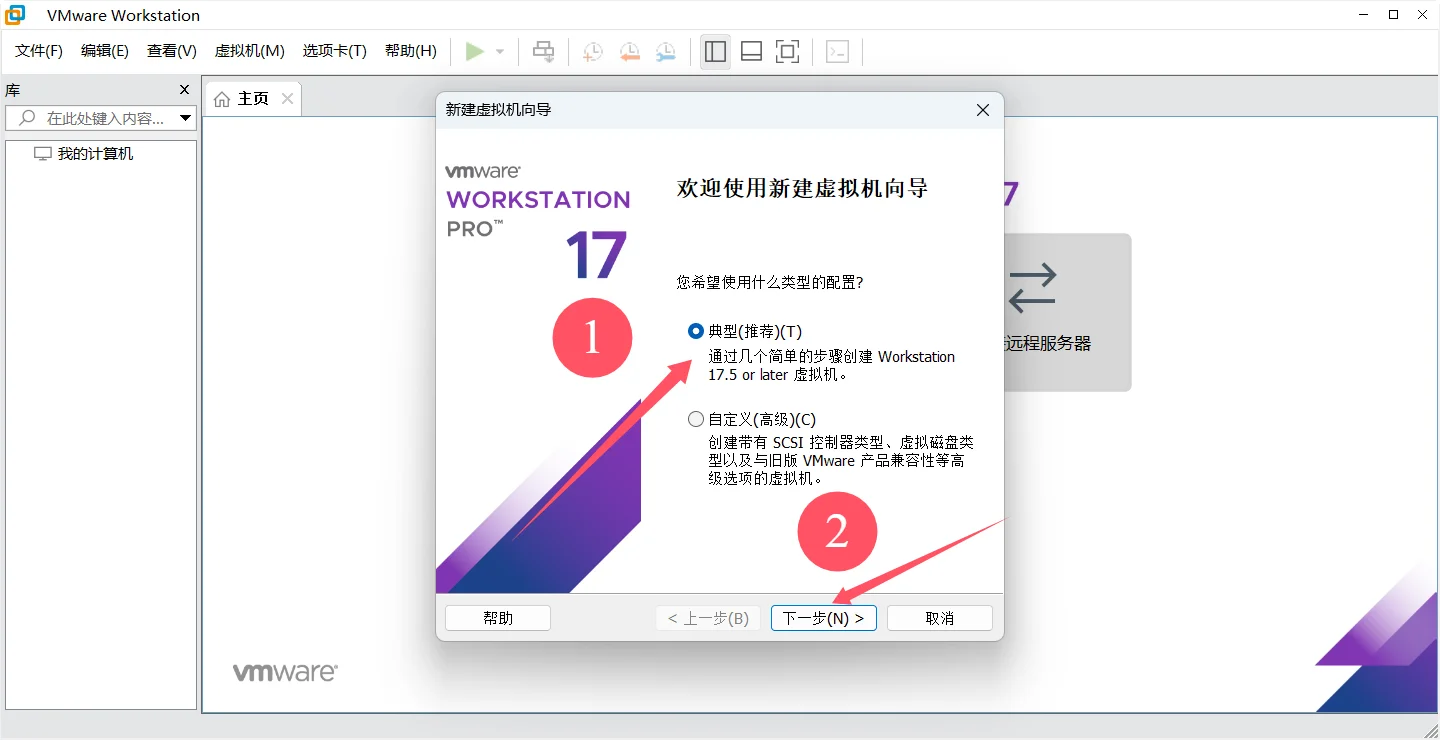Viewport: 1440px width, 740px height.
Task: Click the VMware Workstation title bar logo
Action: click(16, 15)
